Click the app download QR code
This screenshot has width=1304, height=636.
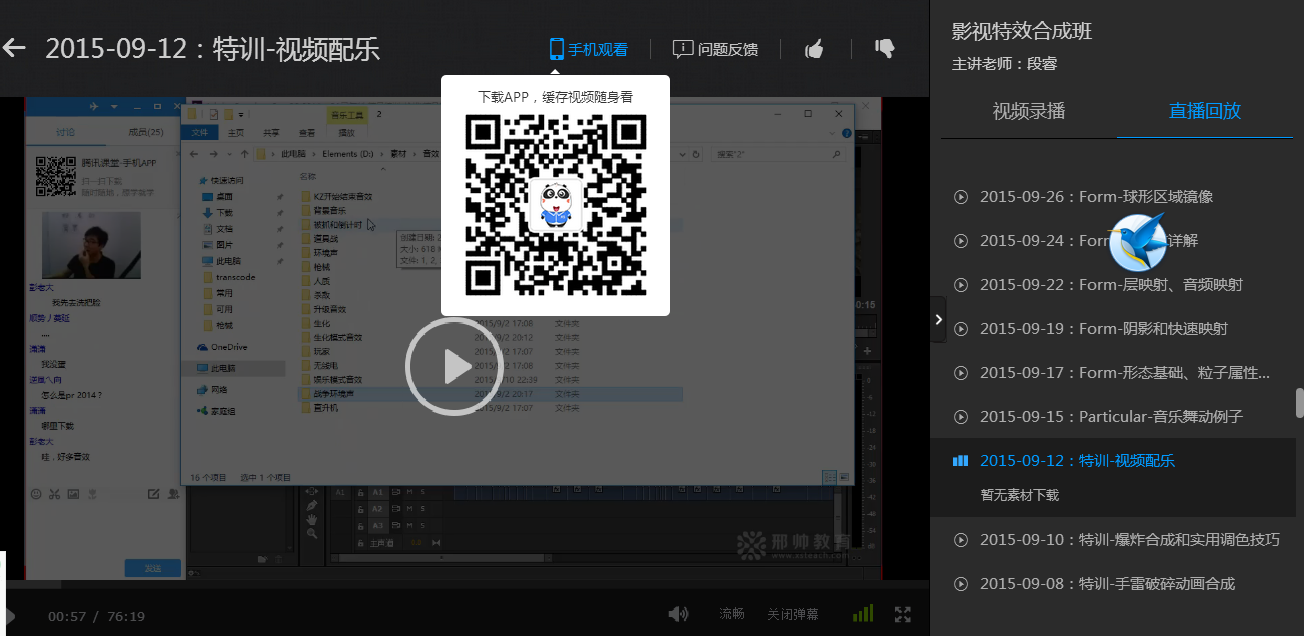coord(555,207)
